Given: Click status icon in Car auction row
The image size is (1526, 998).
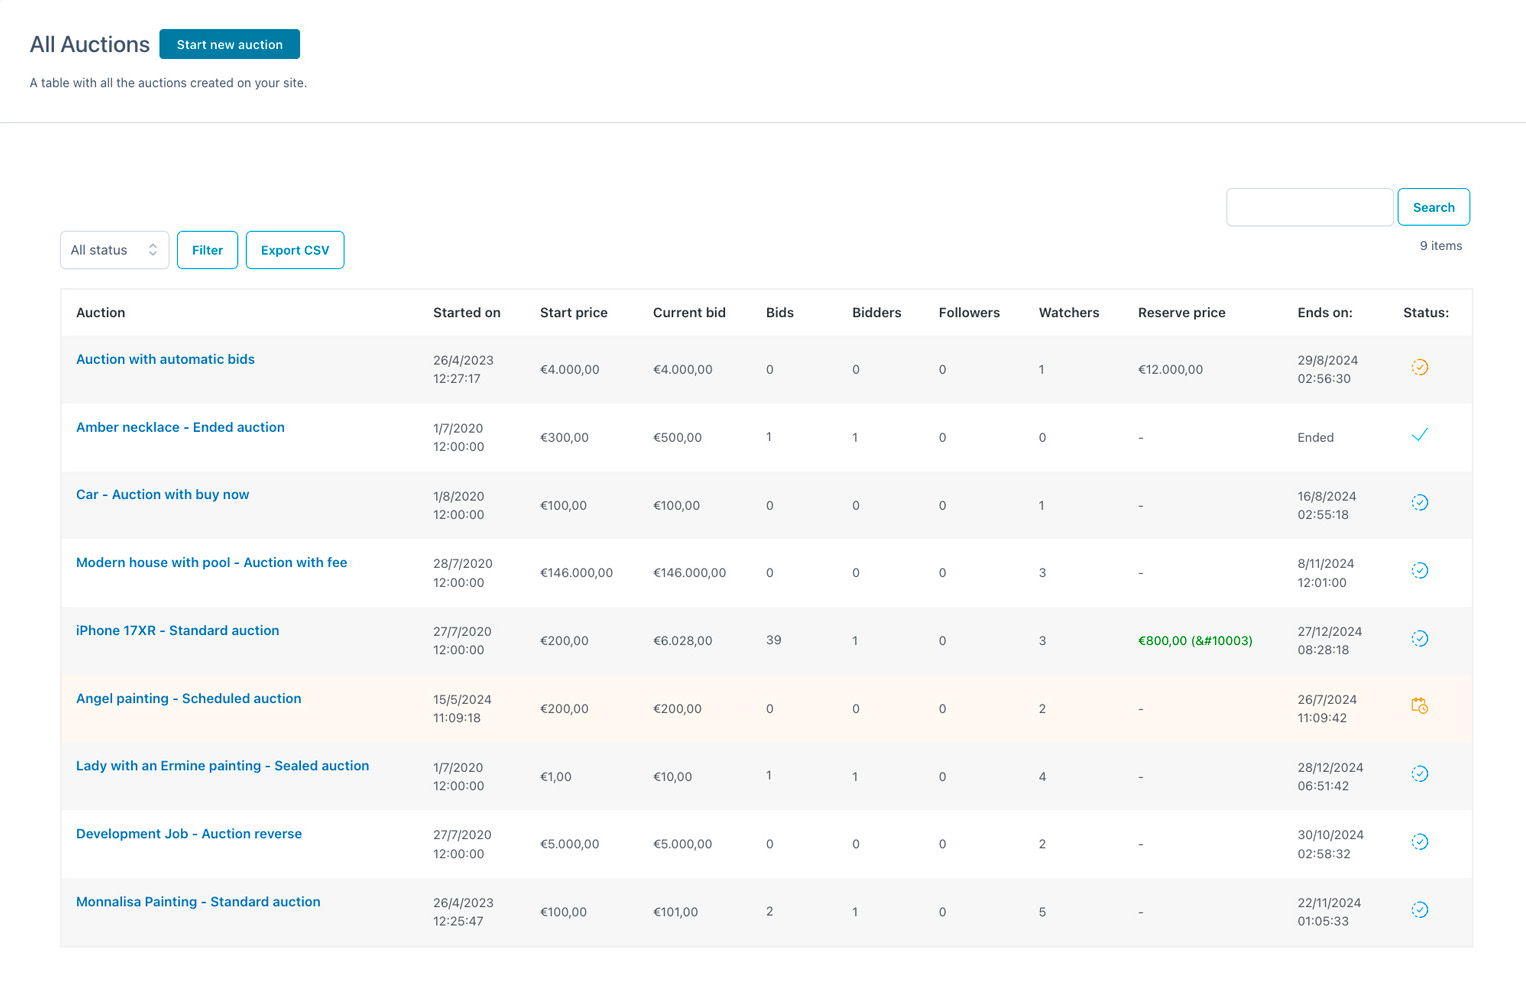Looking at the screenshot, I should 1419,503.
